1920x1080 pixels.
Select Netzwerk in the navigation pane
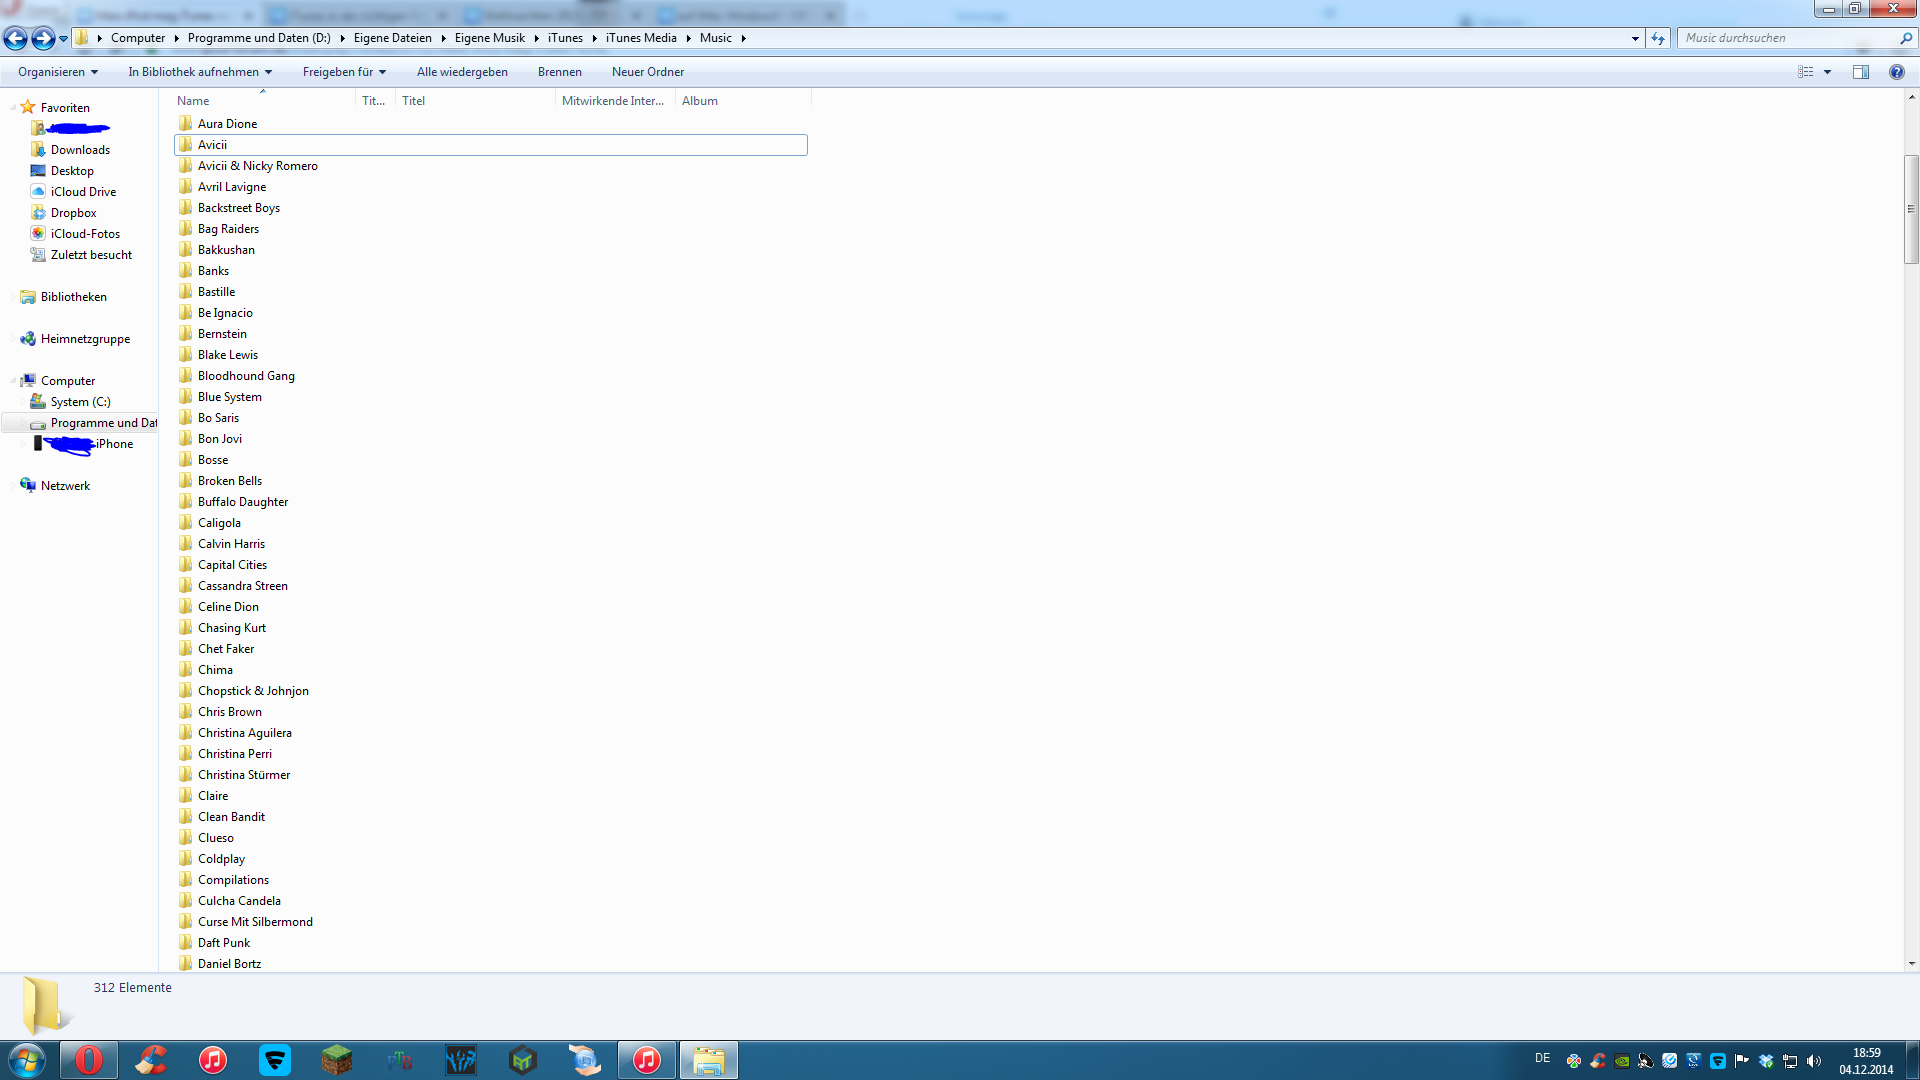(65, 486)
